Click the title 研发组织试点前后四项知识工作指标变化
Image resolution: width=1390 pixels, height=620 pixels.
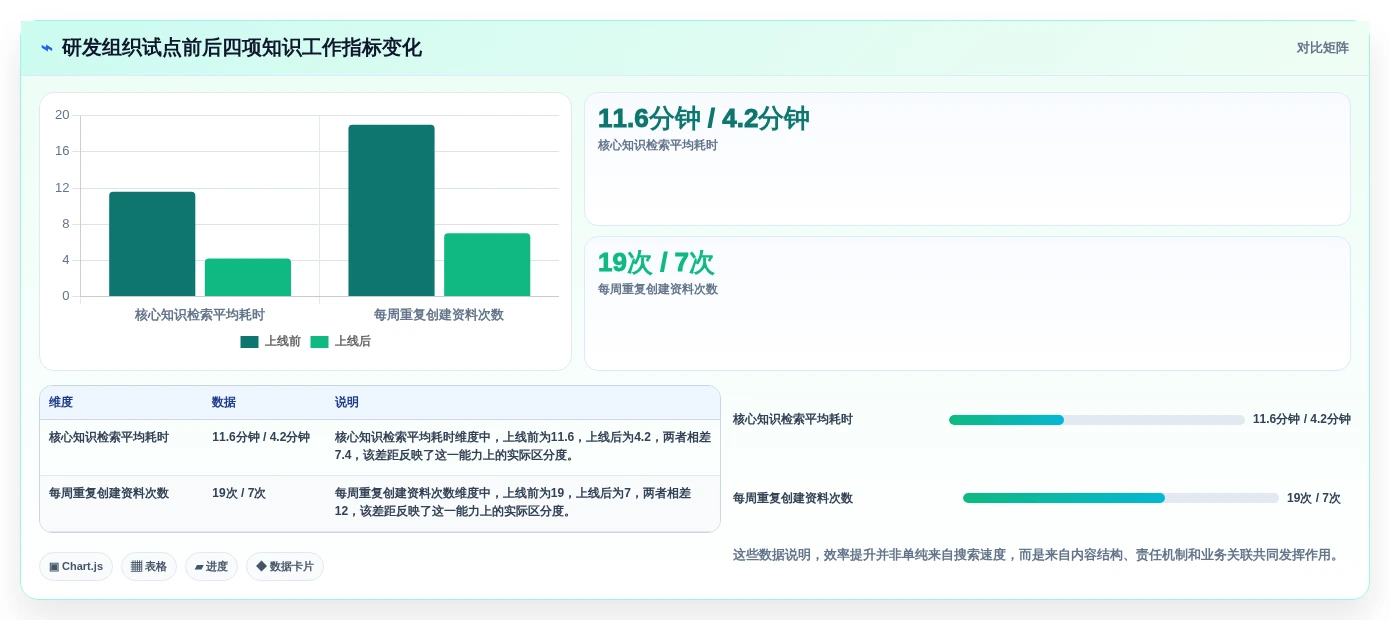pos(241,48)
